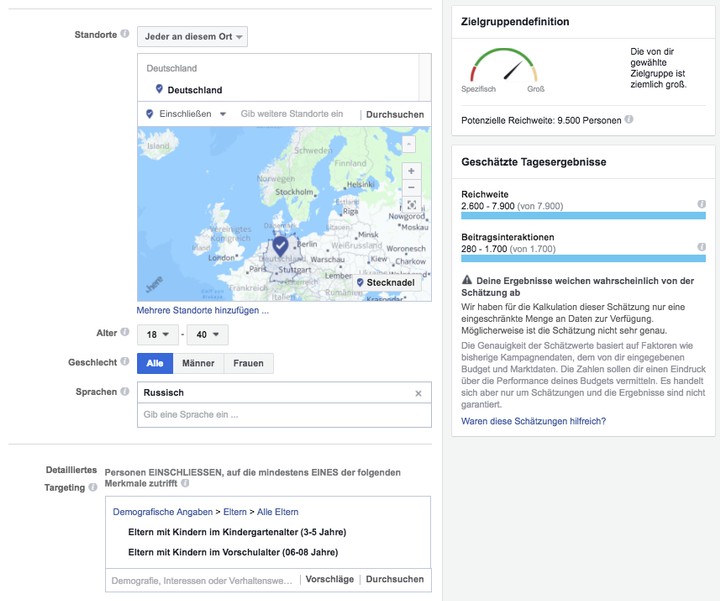
Task: Click 'Waren diese Schätzungen hilfreich?' link
Action: click(534, 421)
